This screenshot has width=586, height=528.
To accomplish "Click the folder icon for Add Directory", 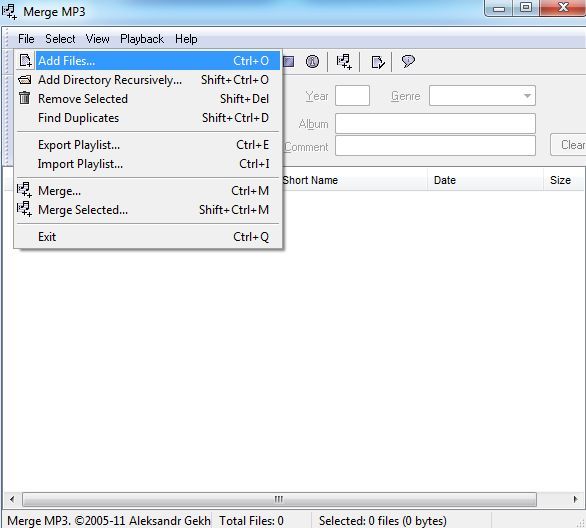I will (25, 79).
